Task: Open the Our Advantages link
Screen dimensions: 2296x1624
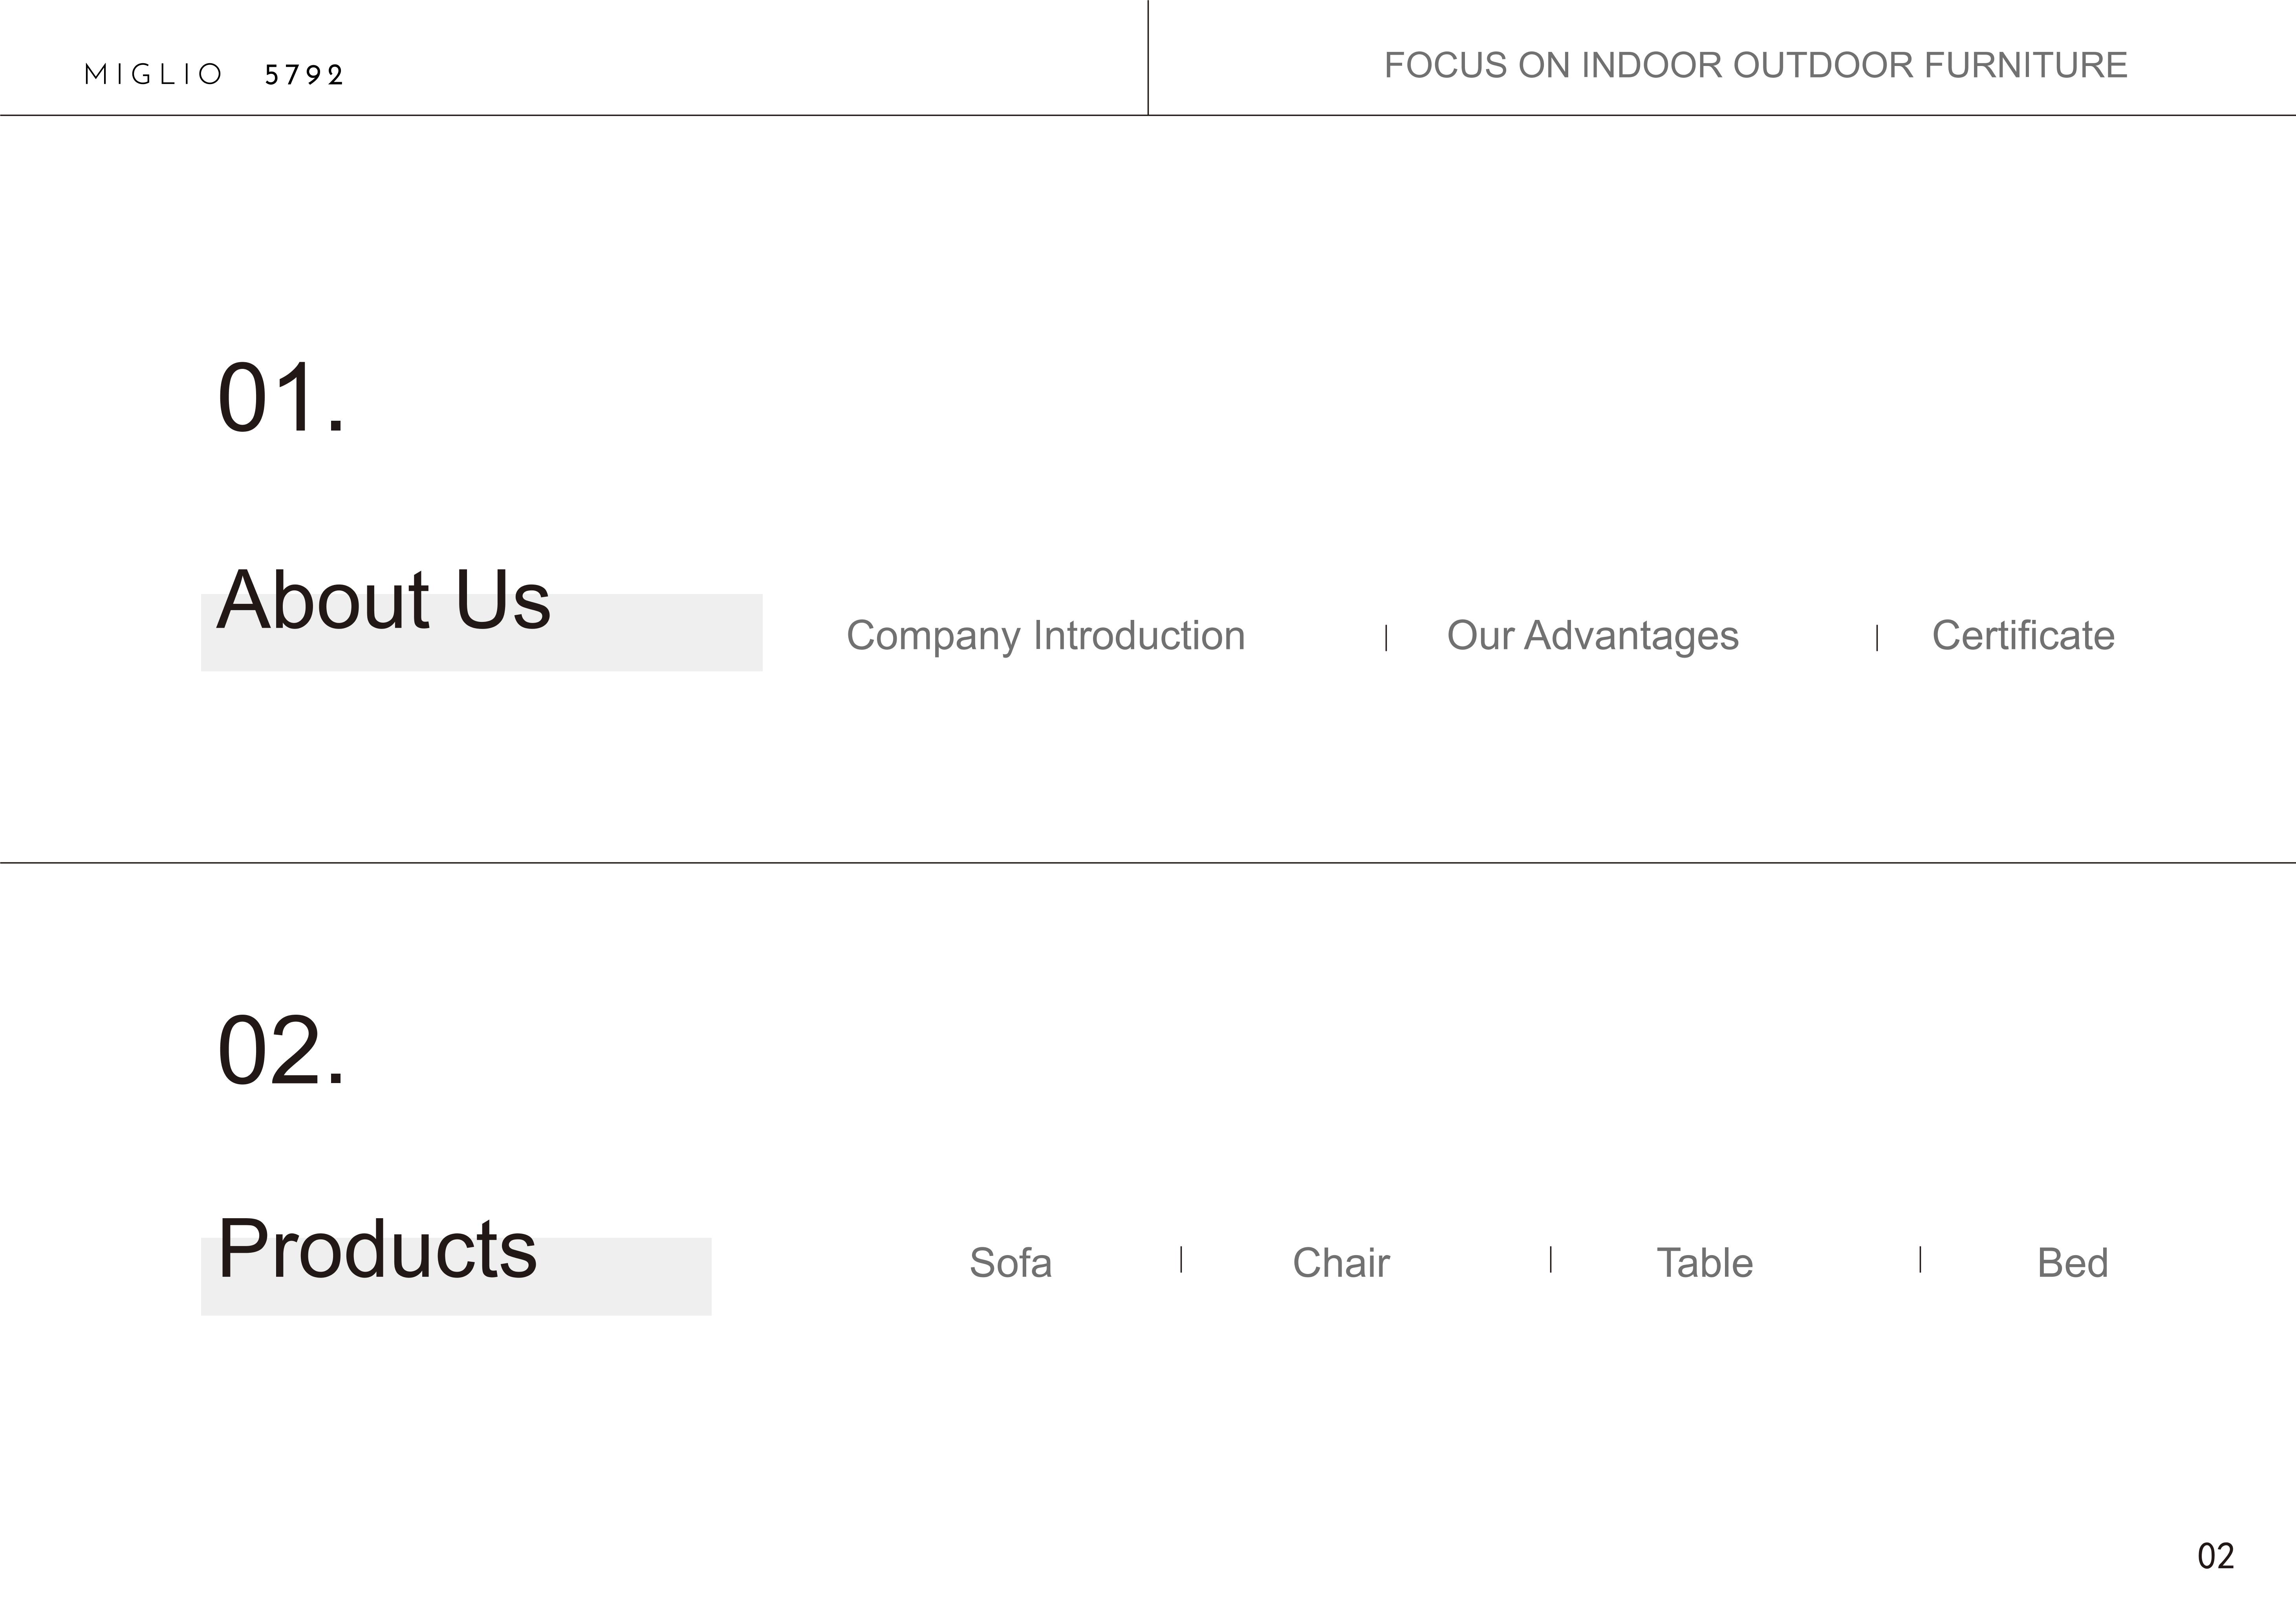Action: click(x=1592, y=636)
